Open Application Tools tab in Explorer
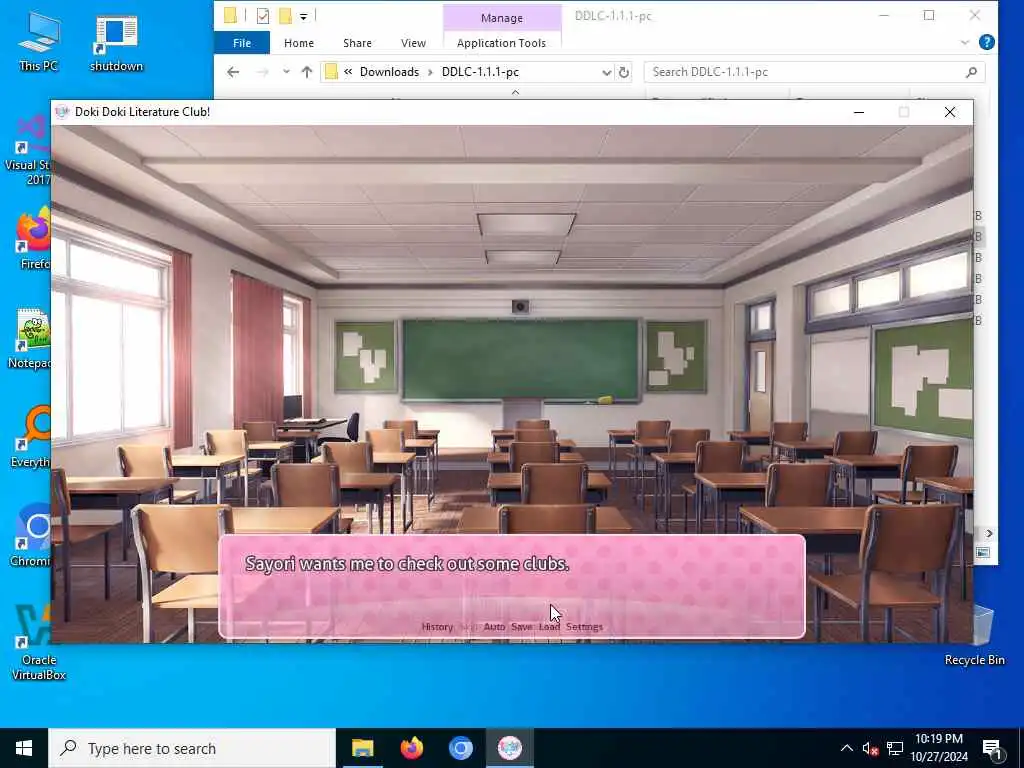This screenshot has height=768, width=1024. (x=501, y=43)
